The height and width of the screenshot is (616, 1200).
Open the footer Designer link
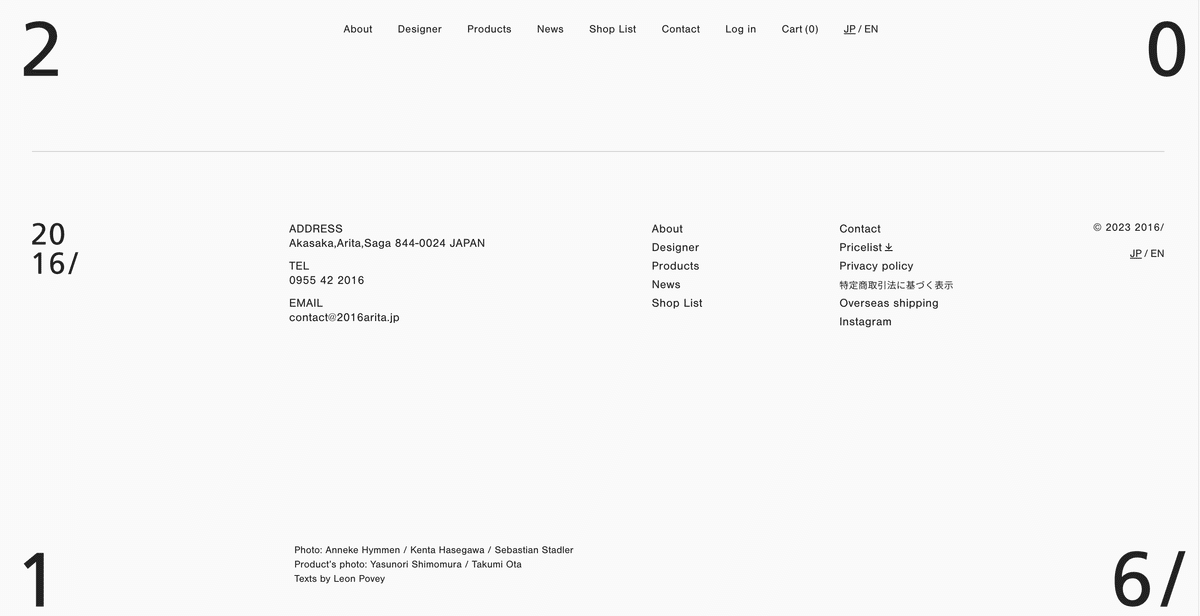(x=675, y=247)
